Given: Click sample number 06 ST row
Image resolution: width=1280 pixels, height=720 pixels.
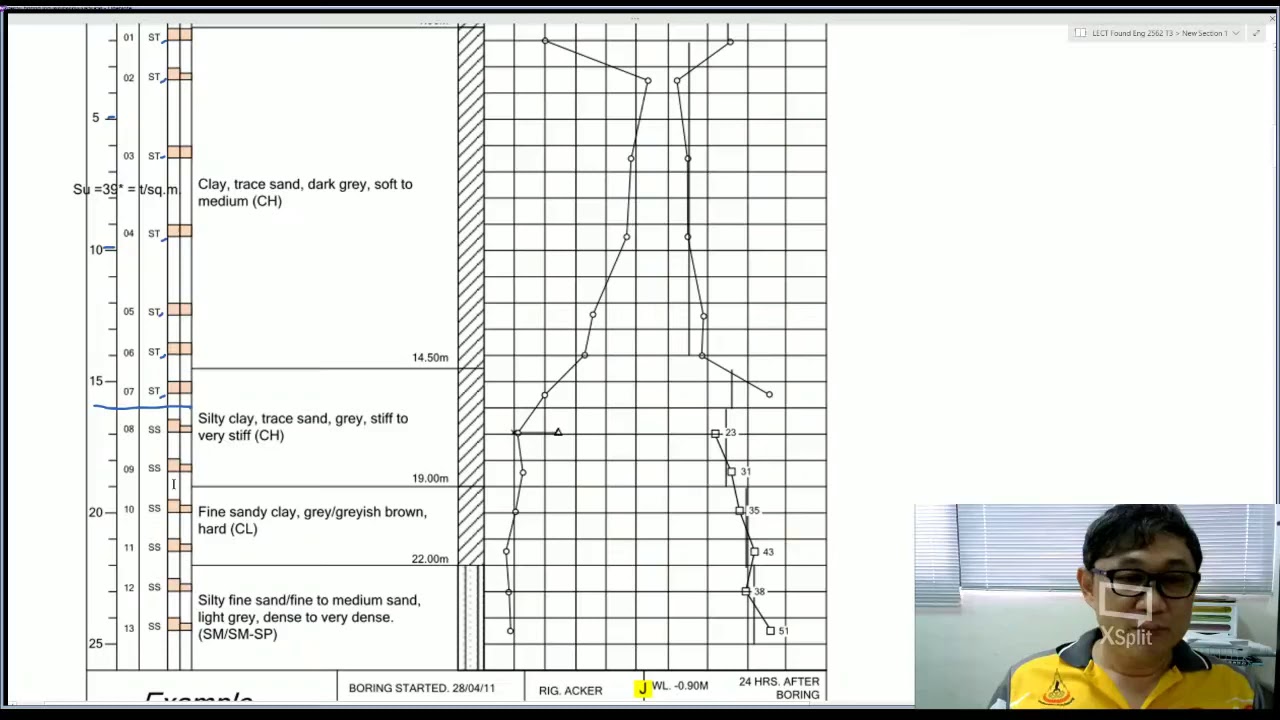Looking at the screenshot, I should pos(142,352).
